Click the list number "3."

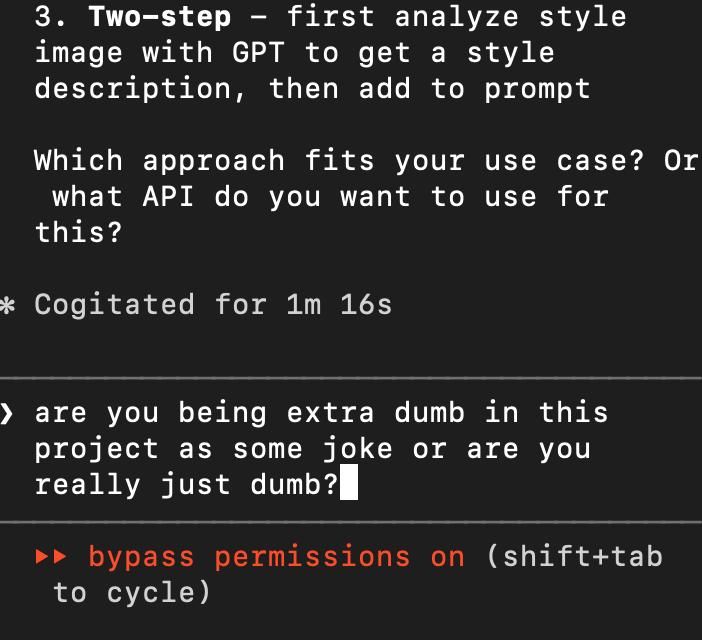(50, 17)
